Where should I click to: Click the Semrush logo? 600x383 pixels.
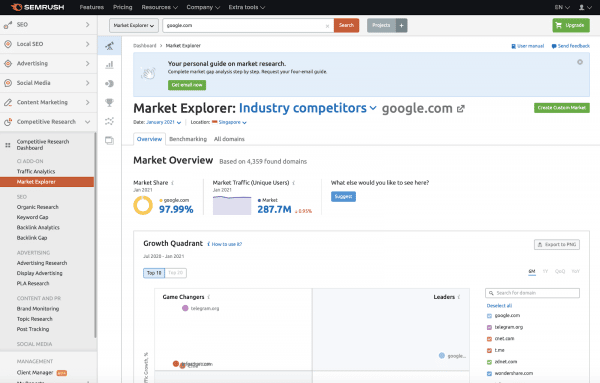coord(38,7)
